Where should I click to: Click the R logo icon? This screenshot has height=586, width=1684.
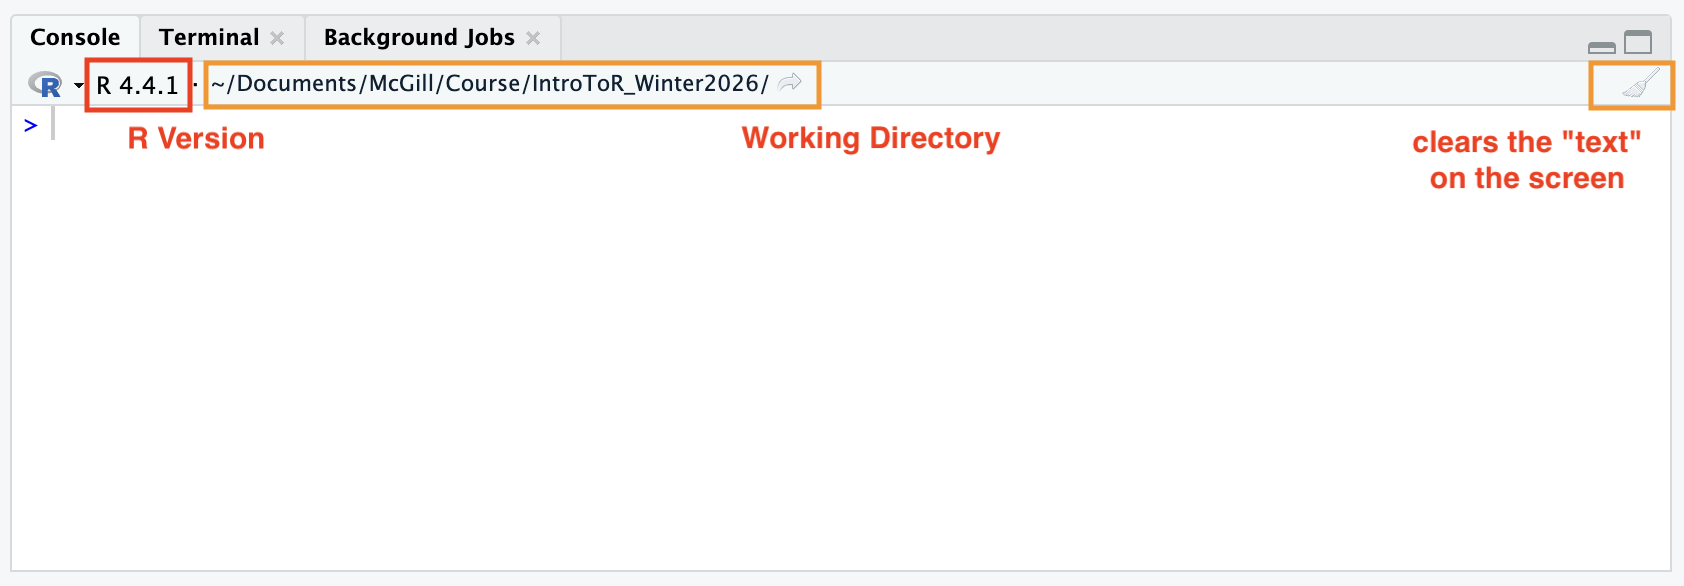coord(45,85)
